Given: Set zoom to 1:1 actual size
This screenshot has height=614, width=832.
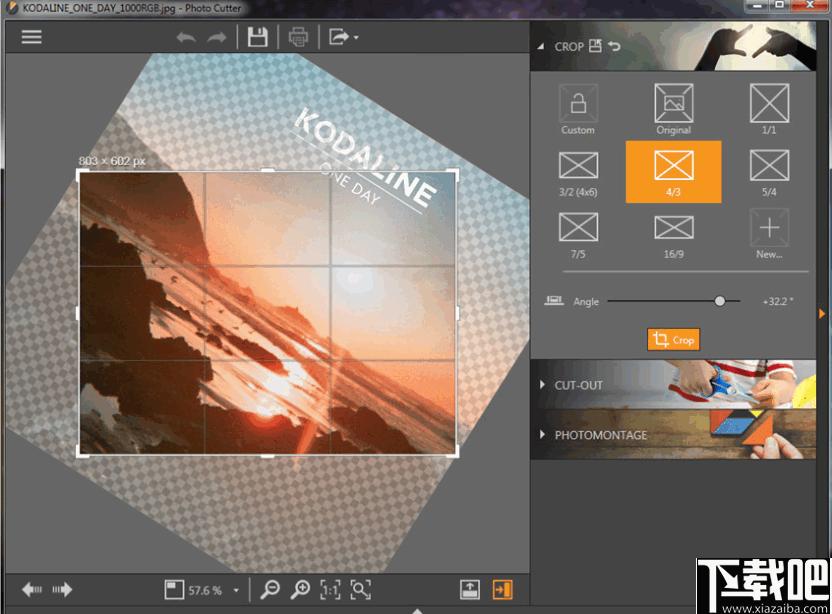Looking at the screenshot, I should [330, 590].
